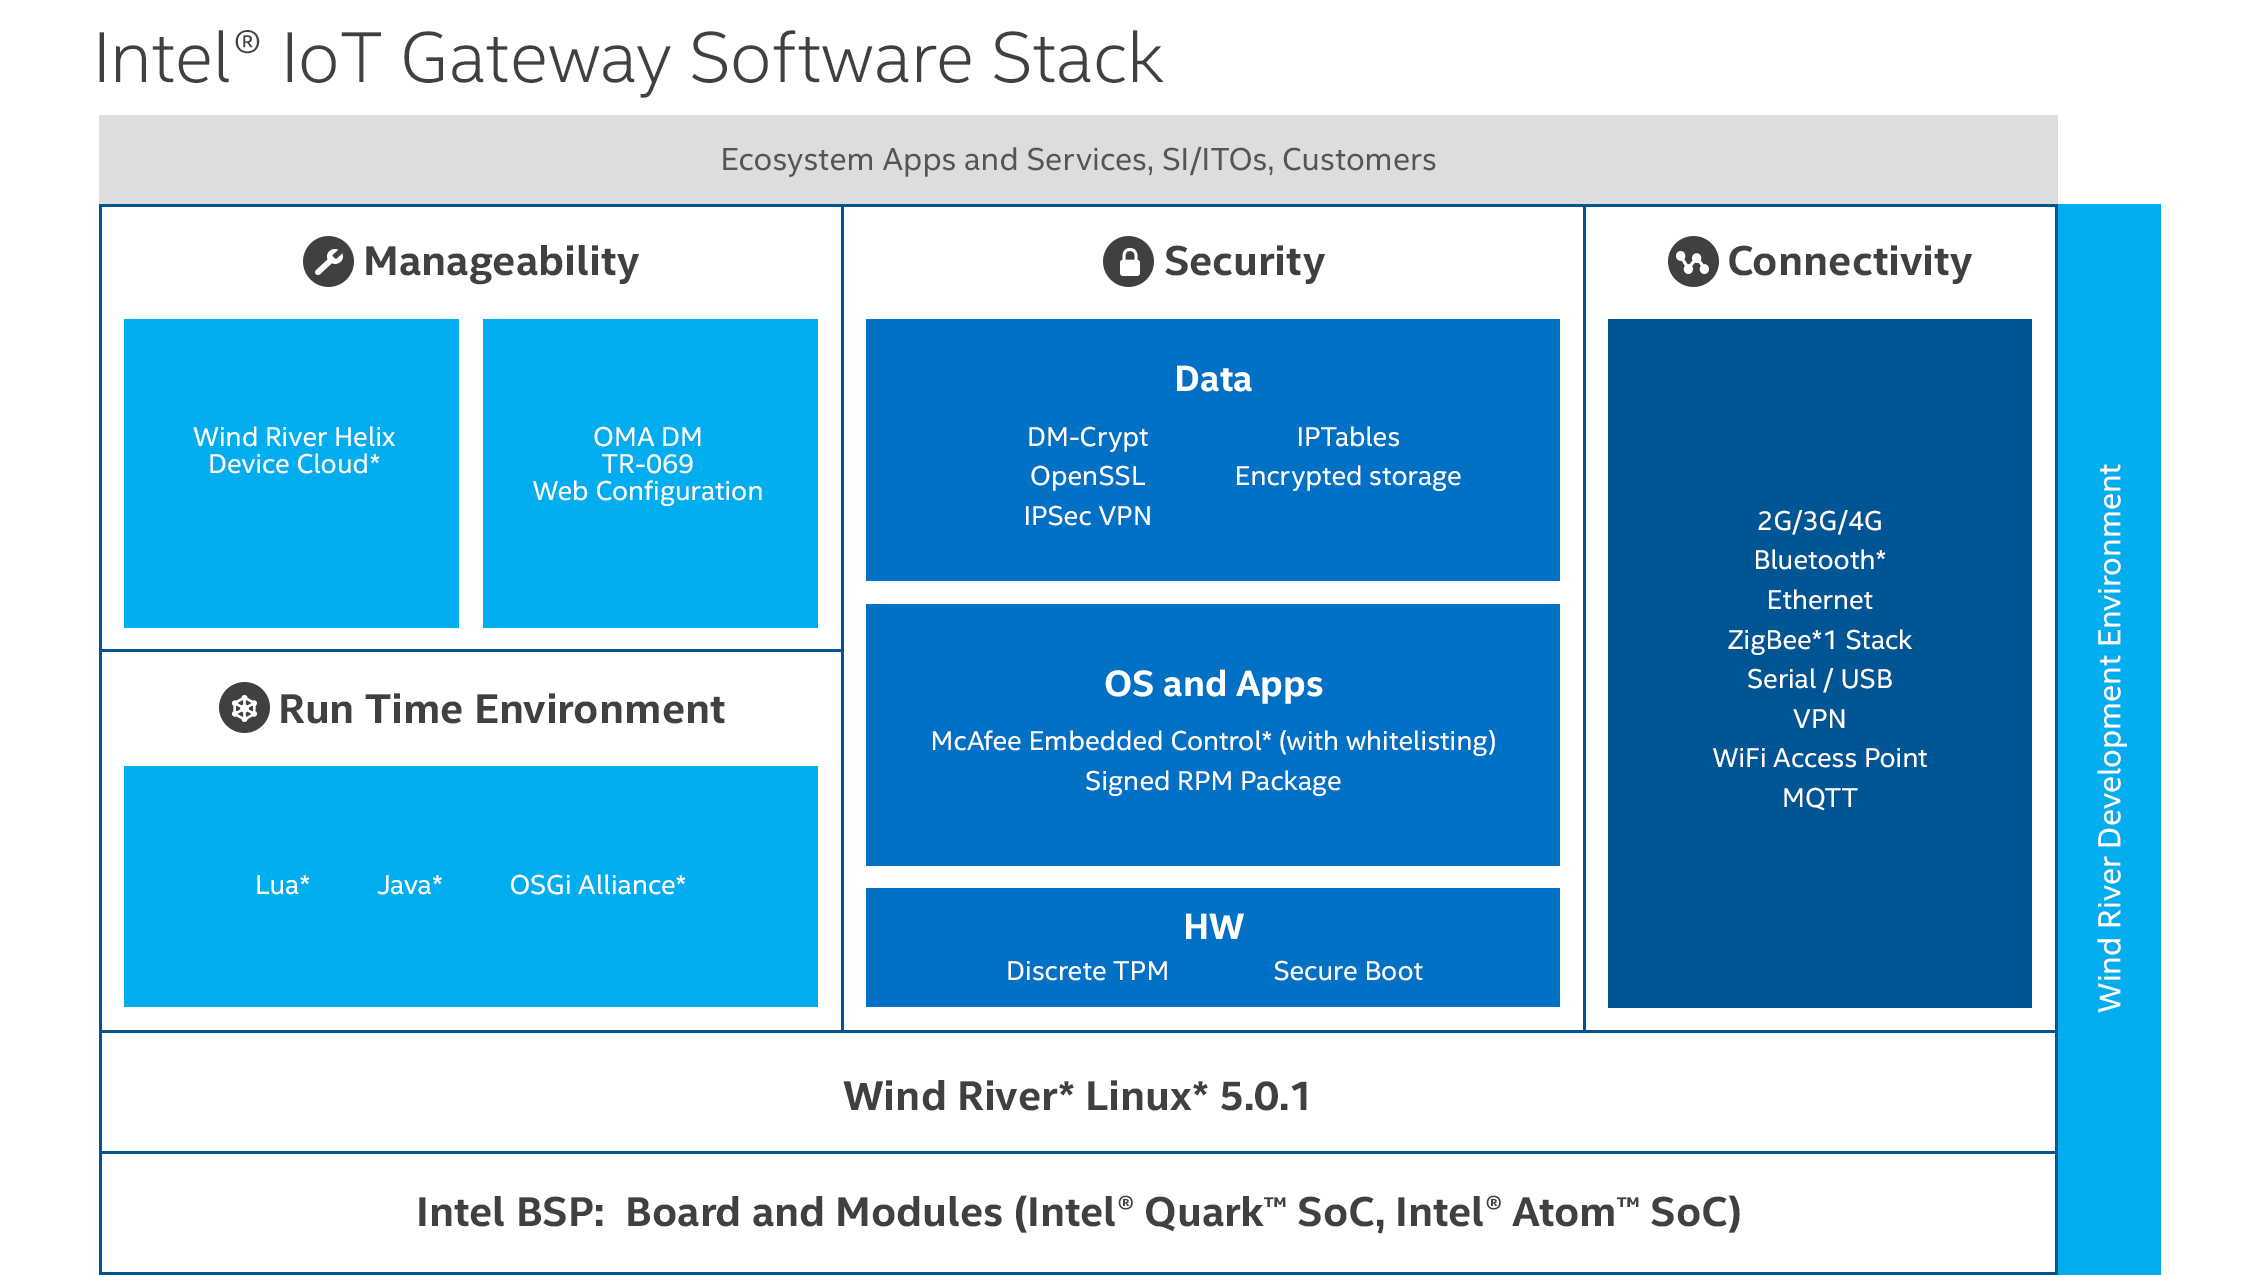Click the Java runtime label
2265x1275 pixels.
(409, 885)
